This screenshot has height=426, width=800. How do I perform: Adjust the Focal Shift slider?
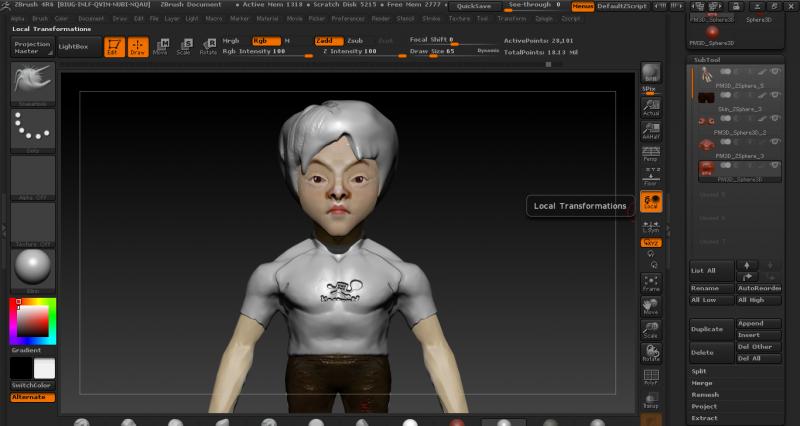pyautogui.click(x=454, y=40)
